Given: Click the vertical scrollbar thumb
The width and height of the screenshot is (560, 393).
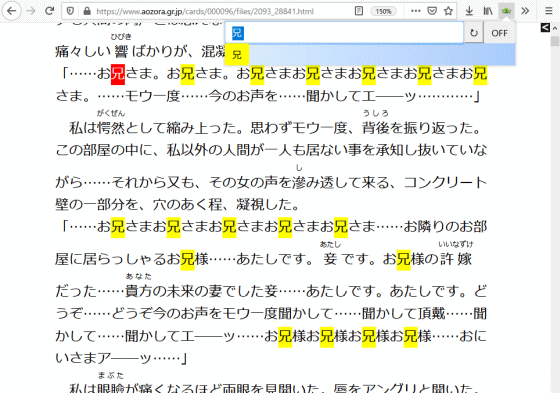Looking at the screenshot, I should click(555, 41).
